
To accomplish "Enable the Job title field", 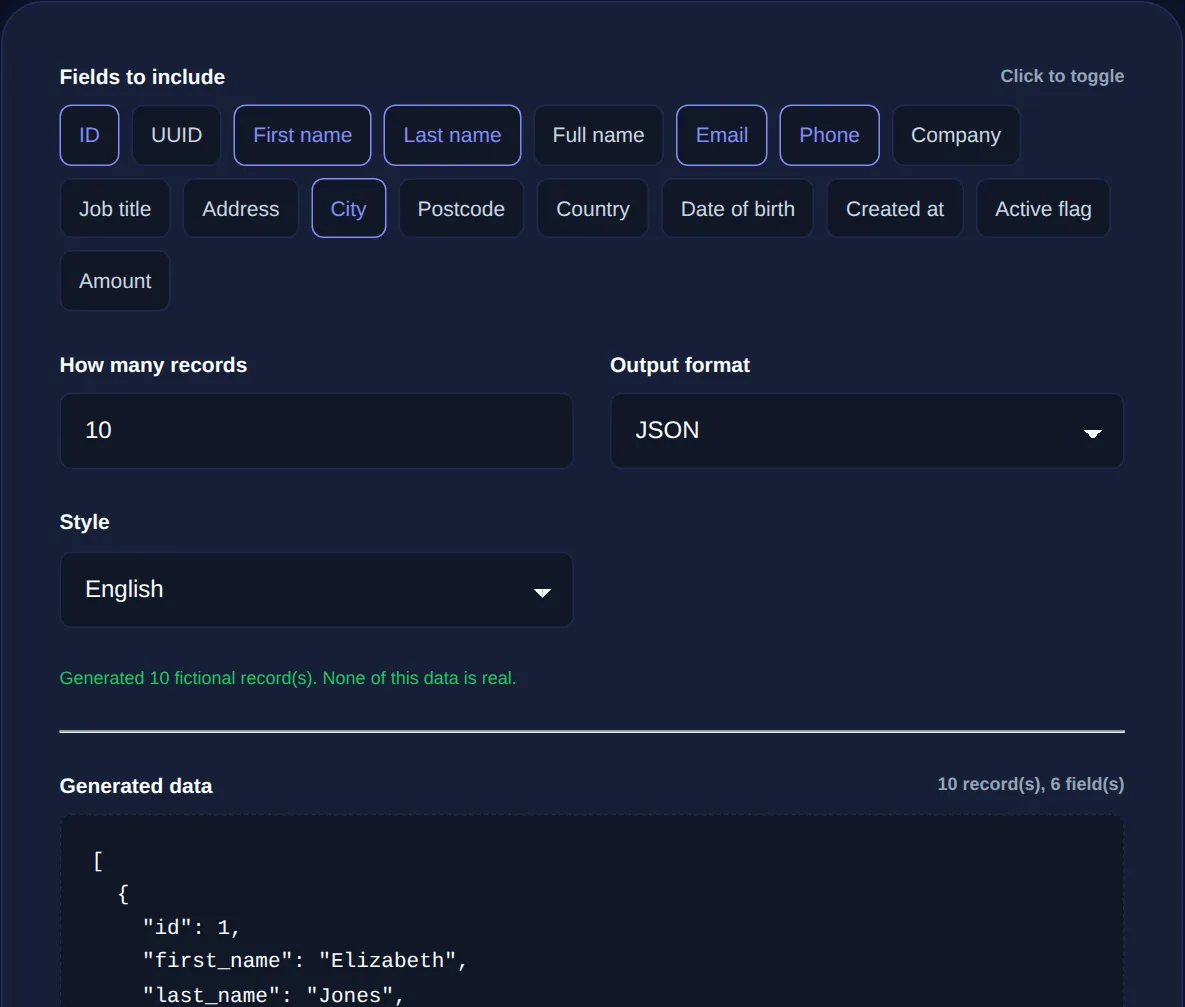I will tap(115, 209).
